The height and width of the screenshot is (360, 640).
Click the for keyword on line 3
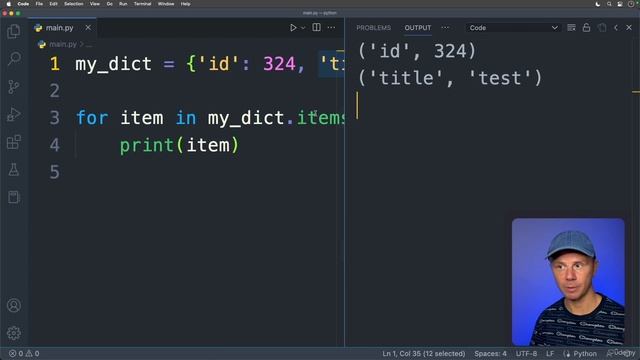[x=92, y=118]
